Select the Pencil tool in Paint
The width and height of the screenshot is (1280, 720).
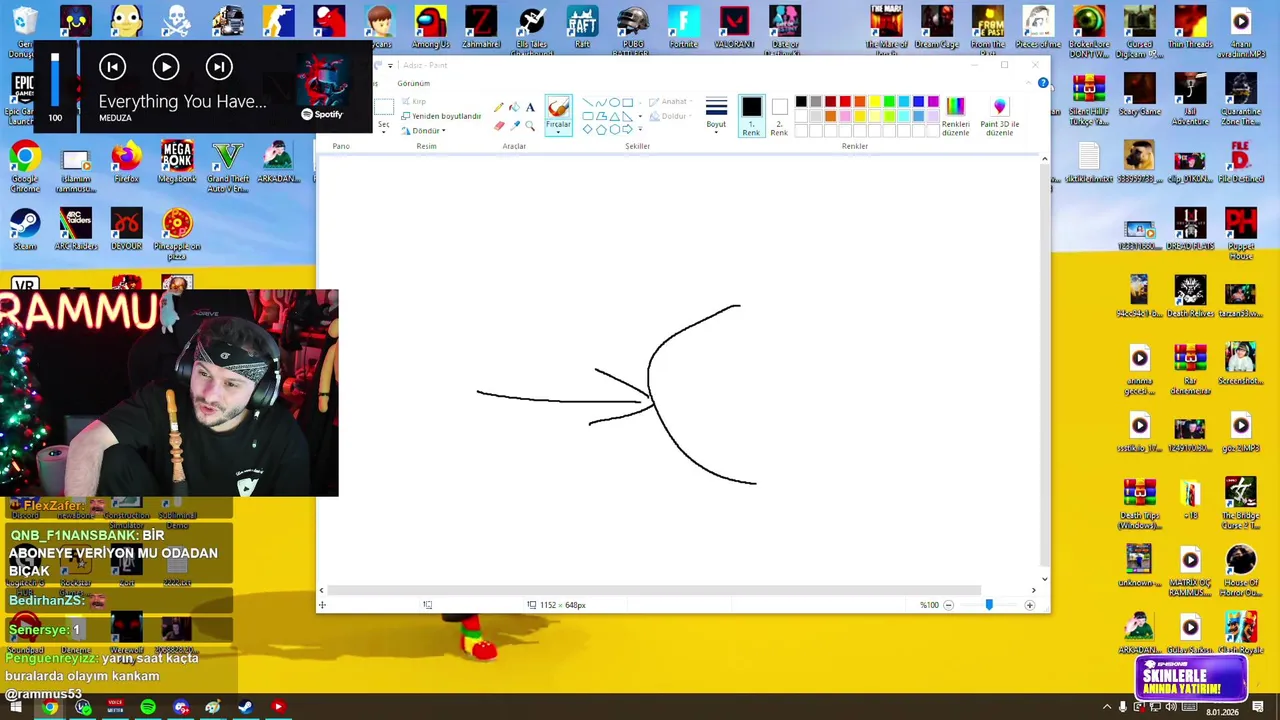tap(499, 108)
